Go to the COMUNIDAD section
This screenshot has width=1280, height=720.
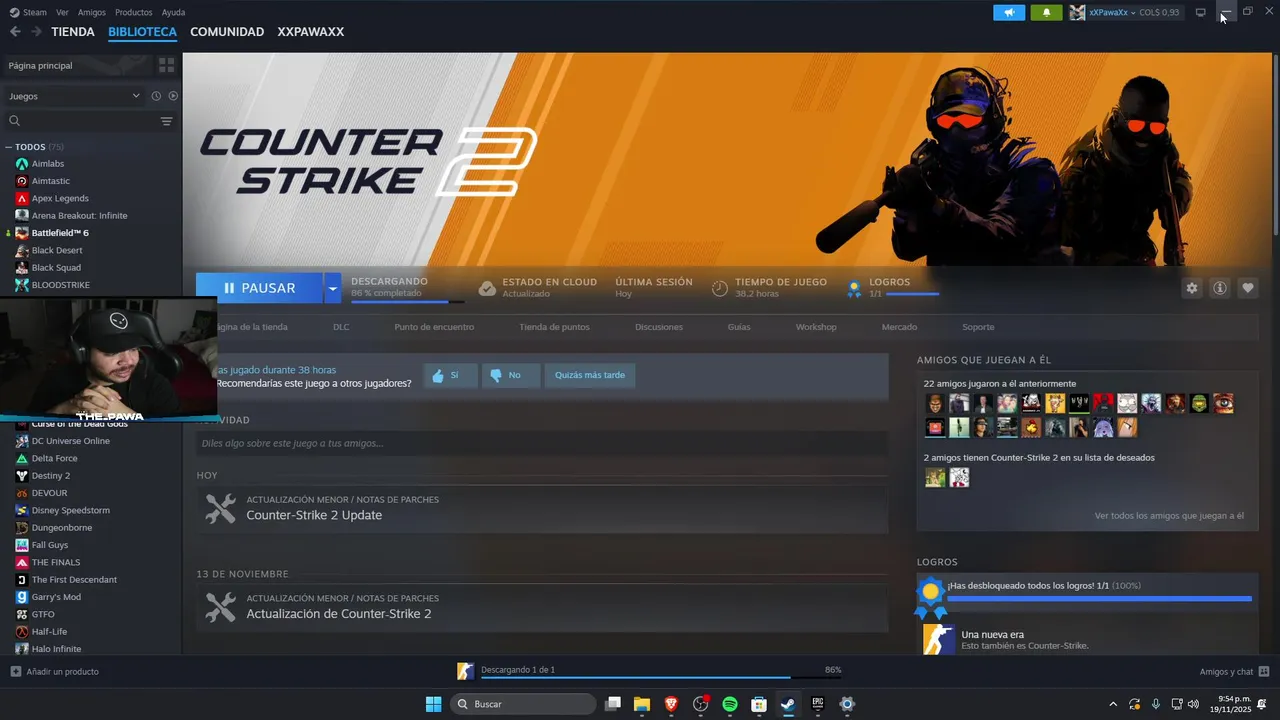(227, 32)
